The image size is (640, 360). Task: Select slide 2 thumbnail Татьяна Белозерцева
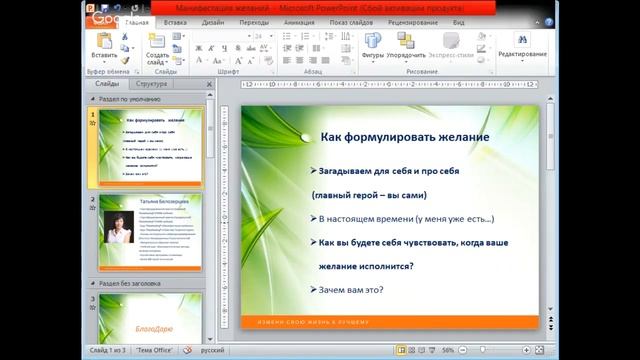tap(150, 232)
